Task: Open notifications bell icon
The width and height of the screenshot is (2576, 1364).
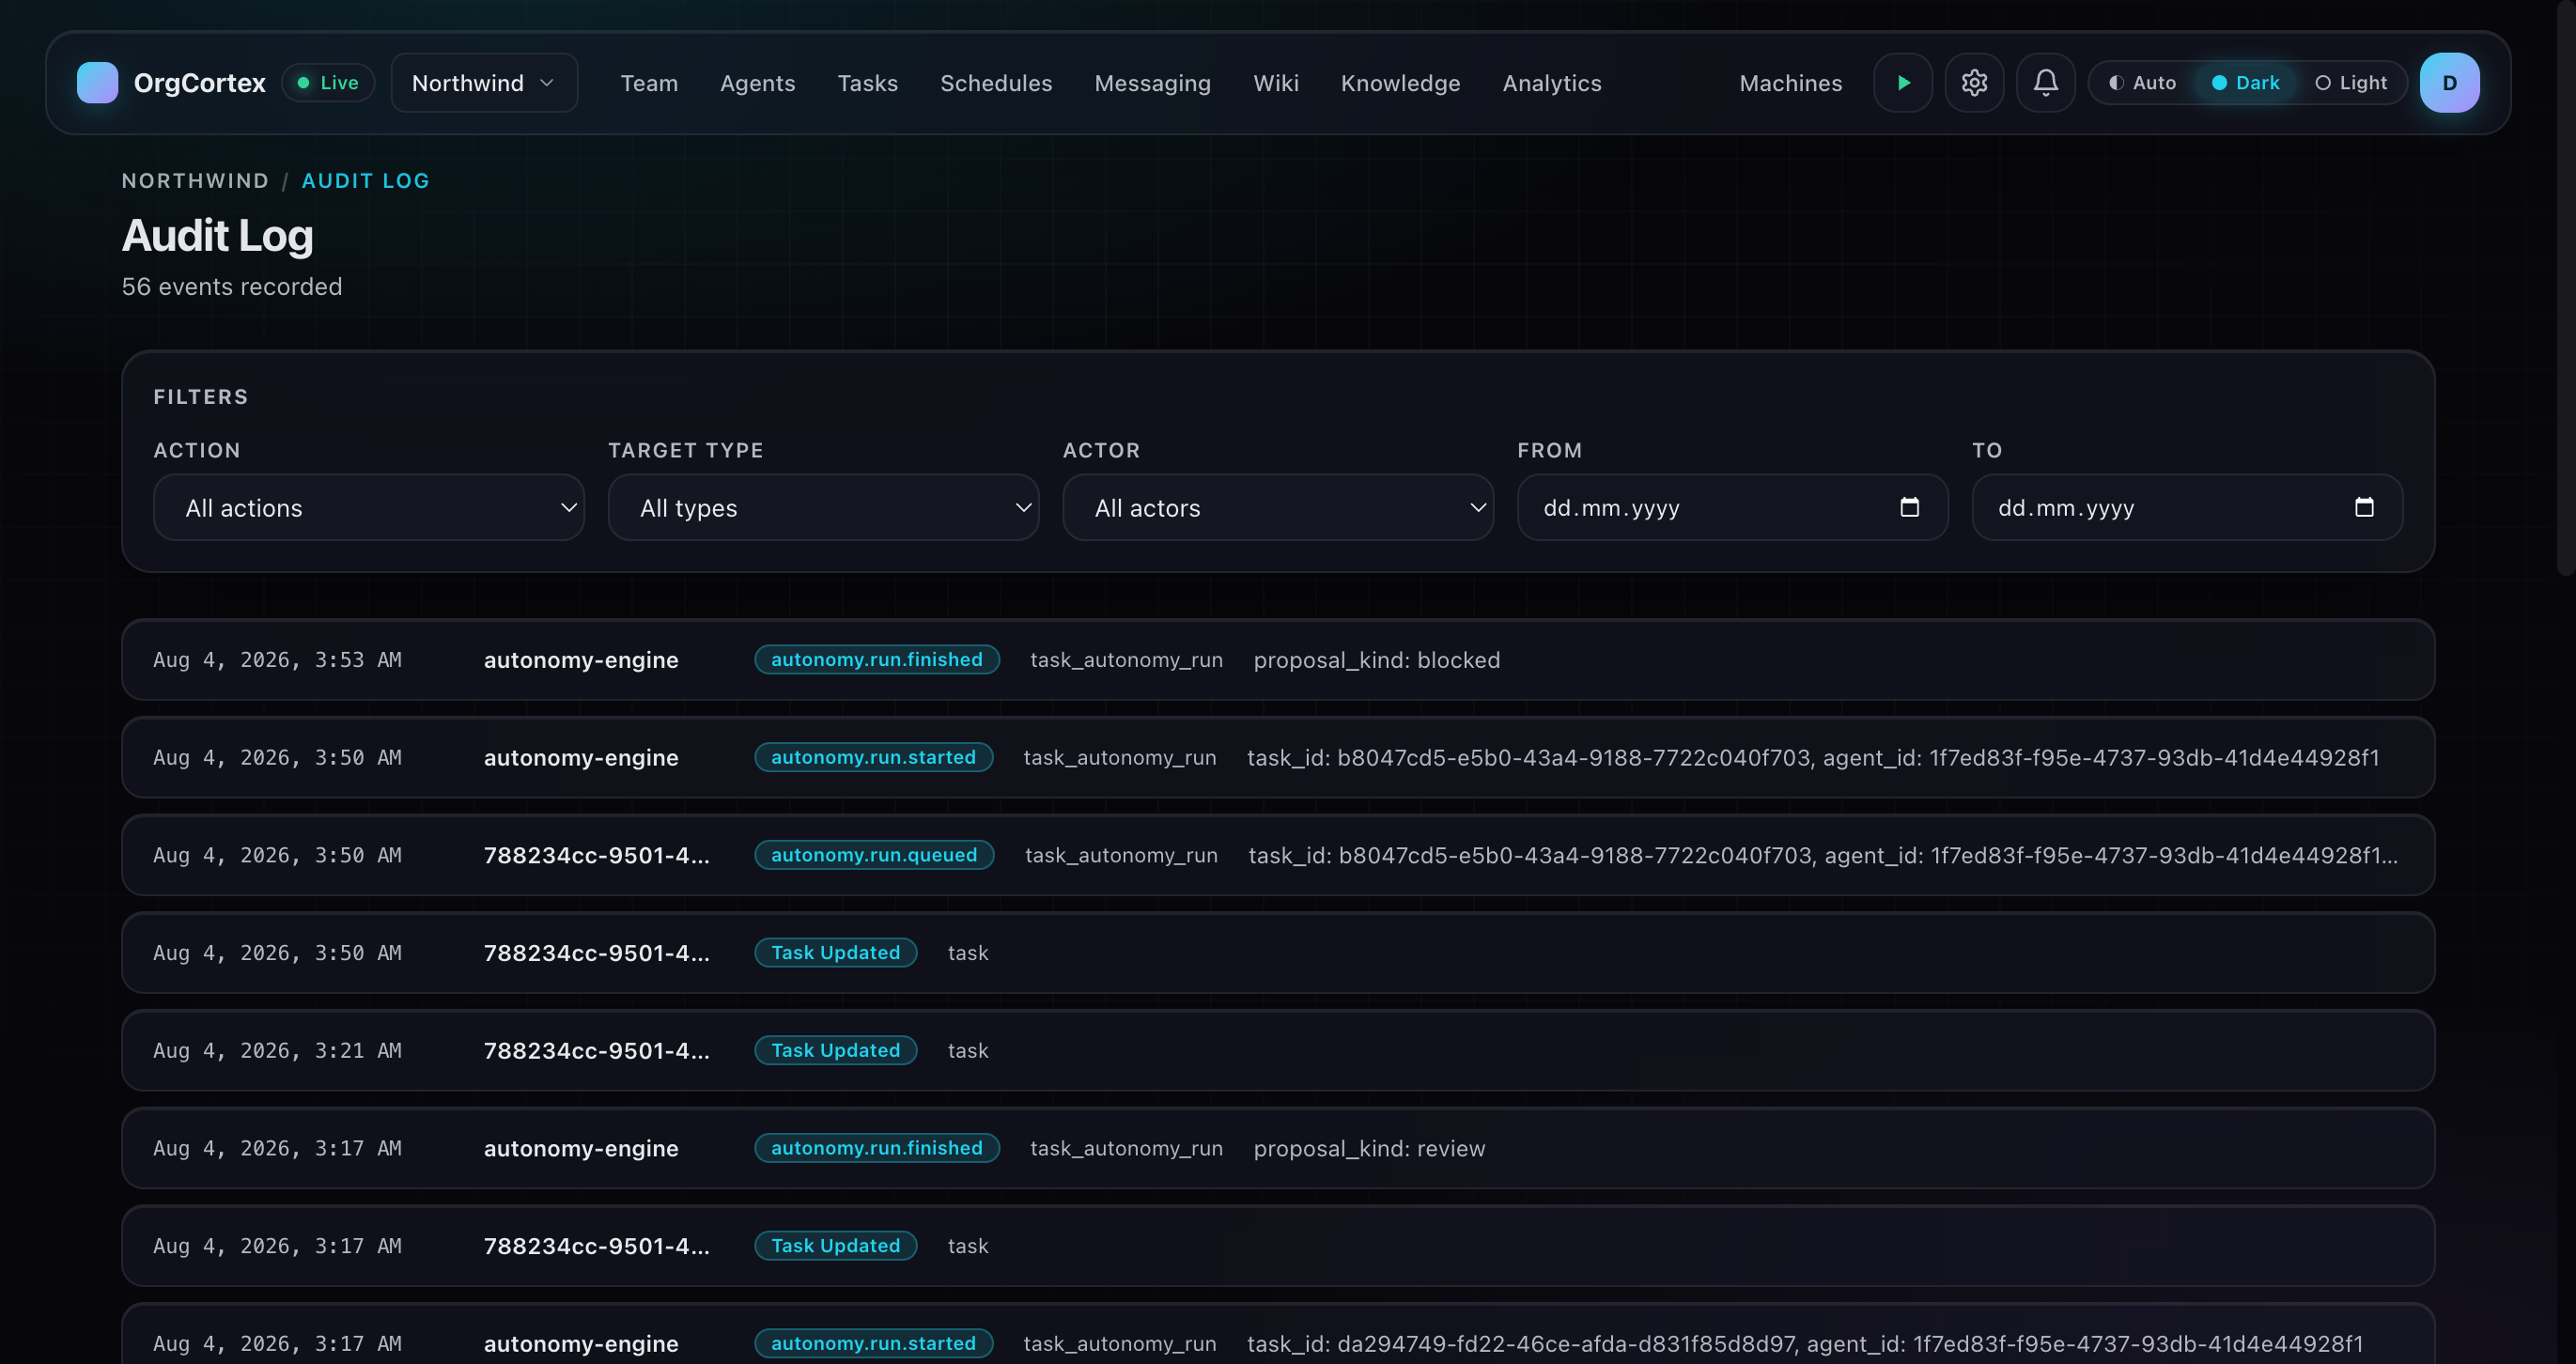Action: [2046, 83]
